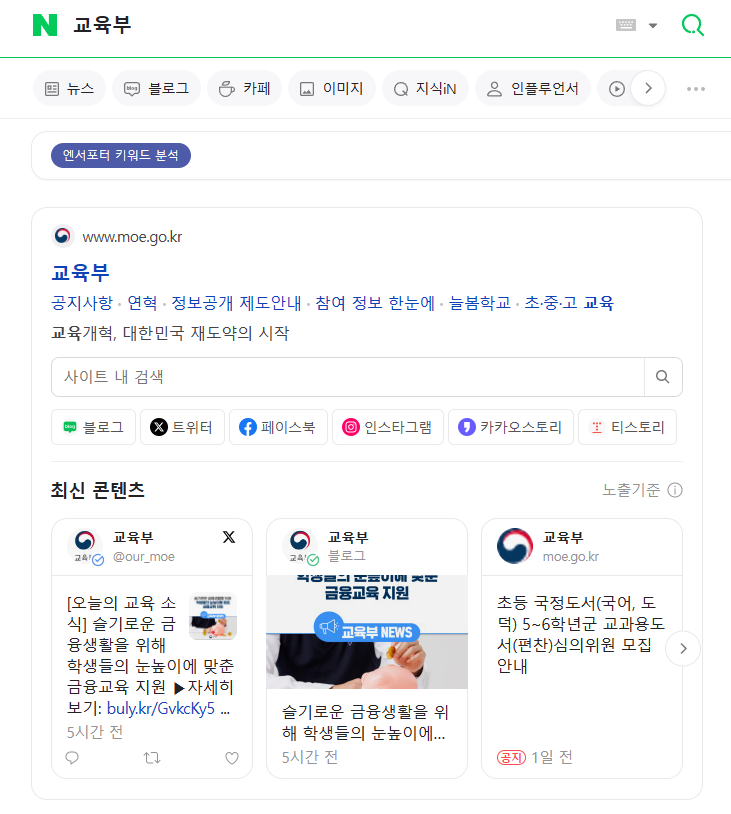Image resolution: width=731 pixels, height=814 pixels.
Task: Click 노출기준 text link
Action: (x=631, y=490)
